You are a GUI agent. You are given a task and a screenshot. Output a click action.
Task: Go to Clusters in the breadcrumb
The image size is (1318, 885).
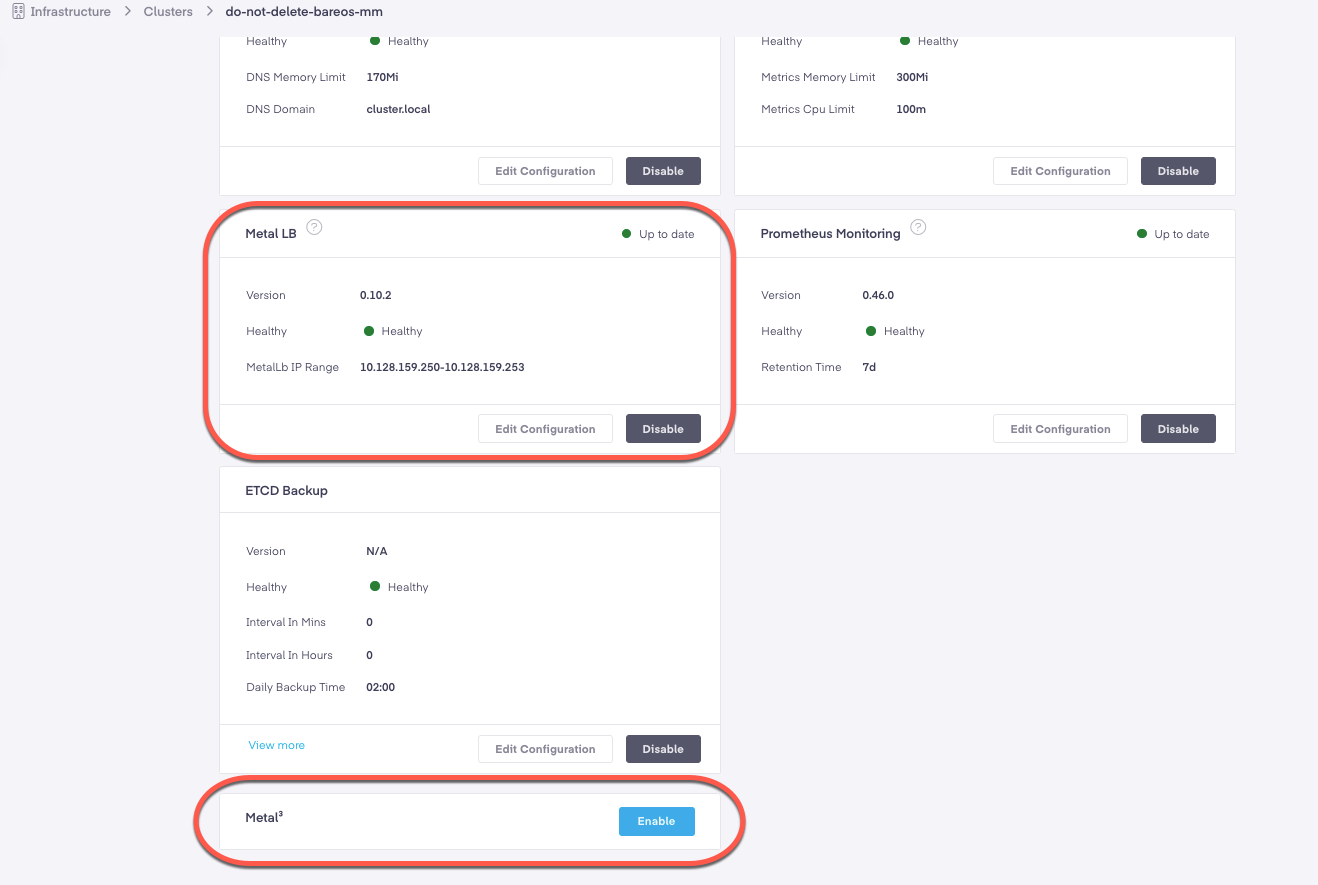click(x=168, y=12)
